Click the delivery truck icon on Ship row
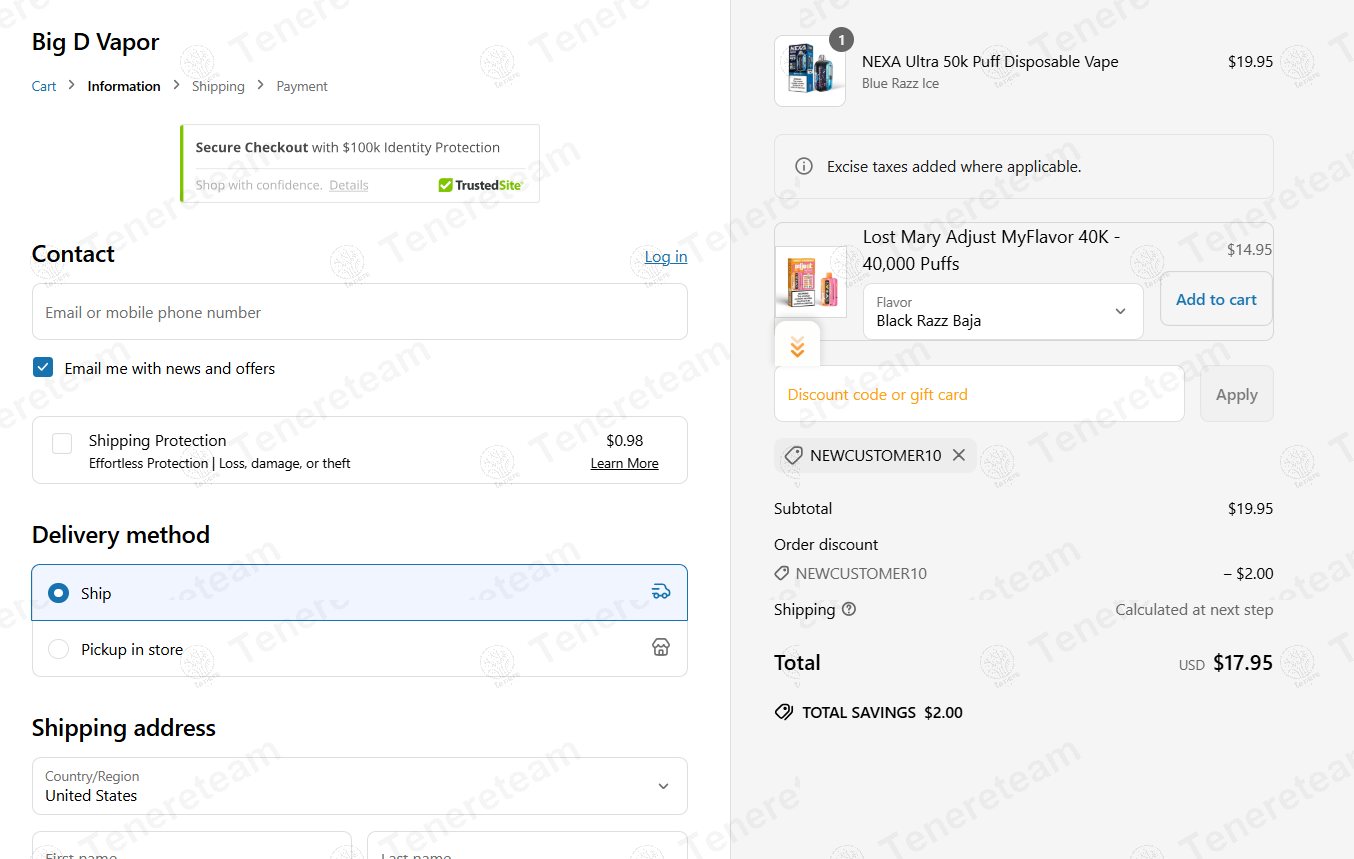This screenshot has height=859, width=1354. pyautogui.click(x=660, y=591)
